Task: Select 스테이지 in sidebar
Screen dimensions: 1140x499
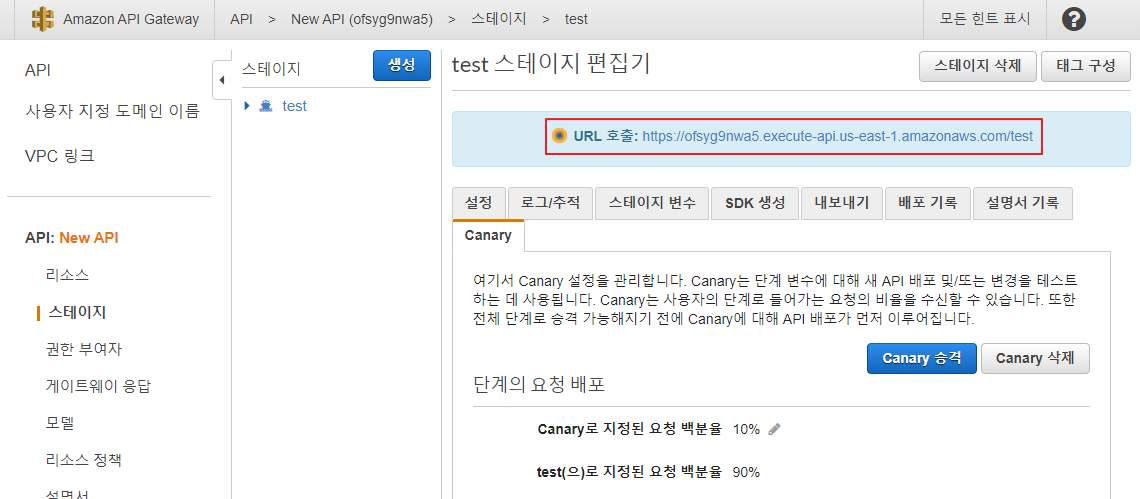Action: 76,313
